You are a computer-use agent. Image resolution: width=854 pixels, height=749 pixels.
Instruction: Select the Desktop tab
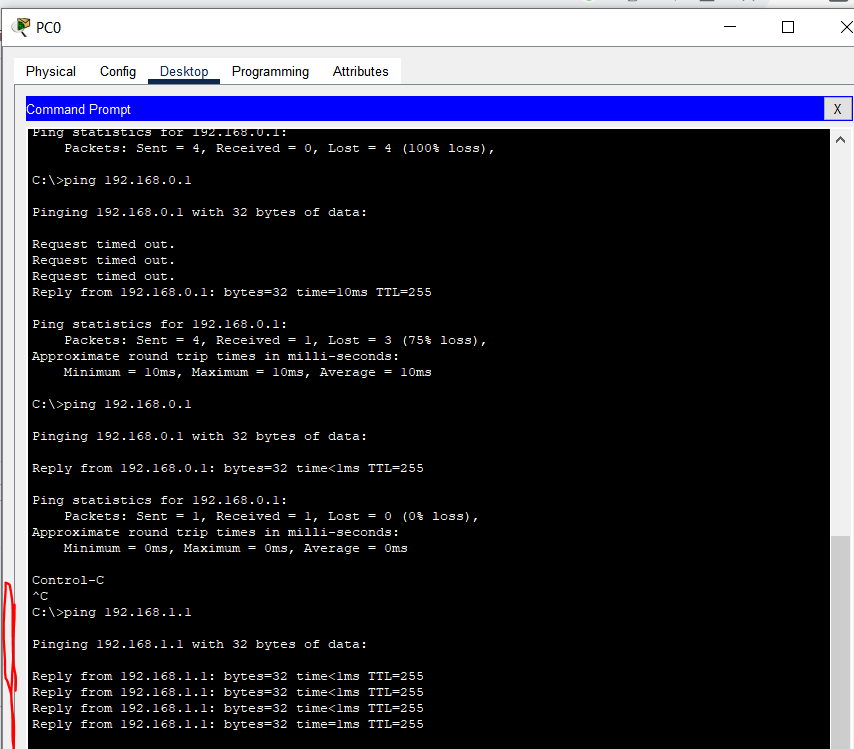tap(183, 71)
